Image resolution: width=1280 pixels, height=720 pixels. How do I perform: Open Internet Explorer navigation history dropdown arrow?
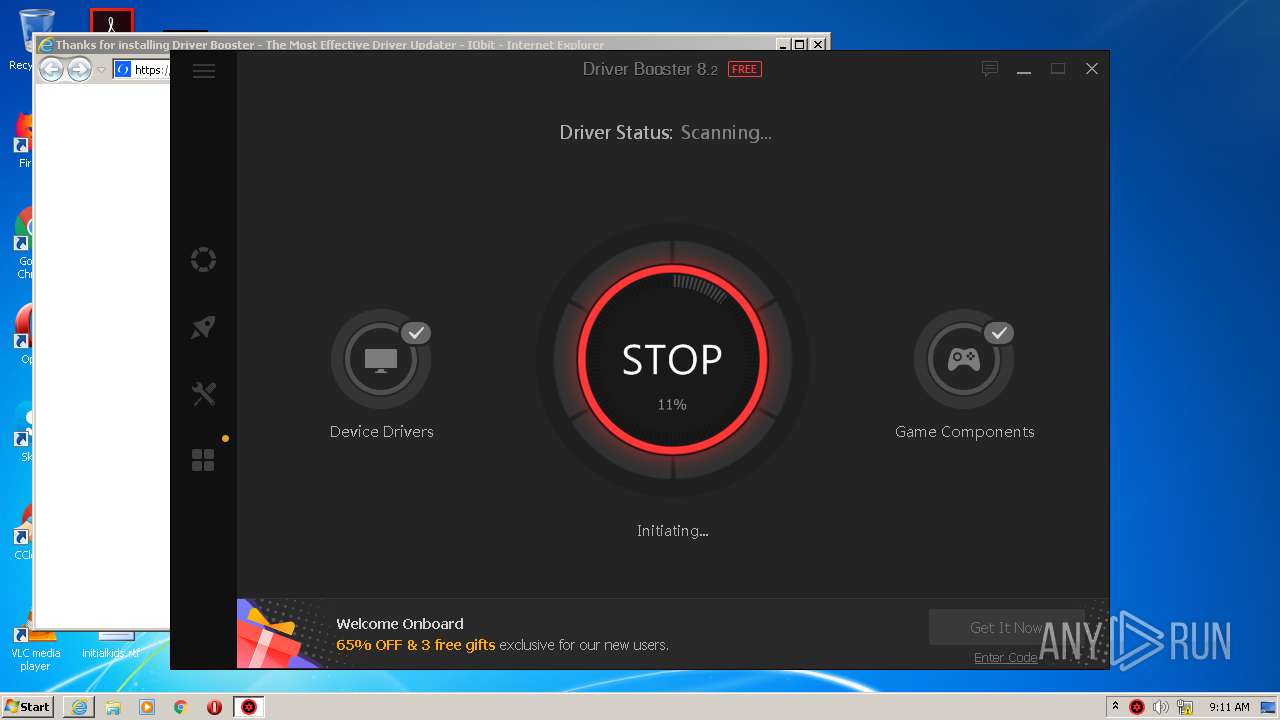[x=101, y=70]
